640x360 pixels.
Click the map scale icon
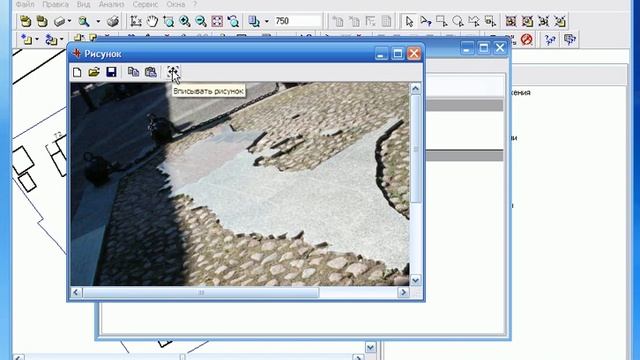254,21
